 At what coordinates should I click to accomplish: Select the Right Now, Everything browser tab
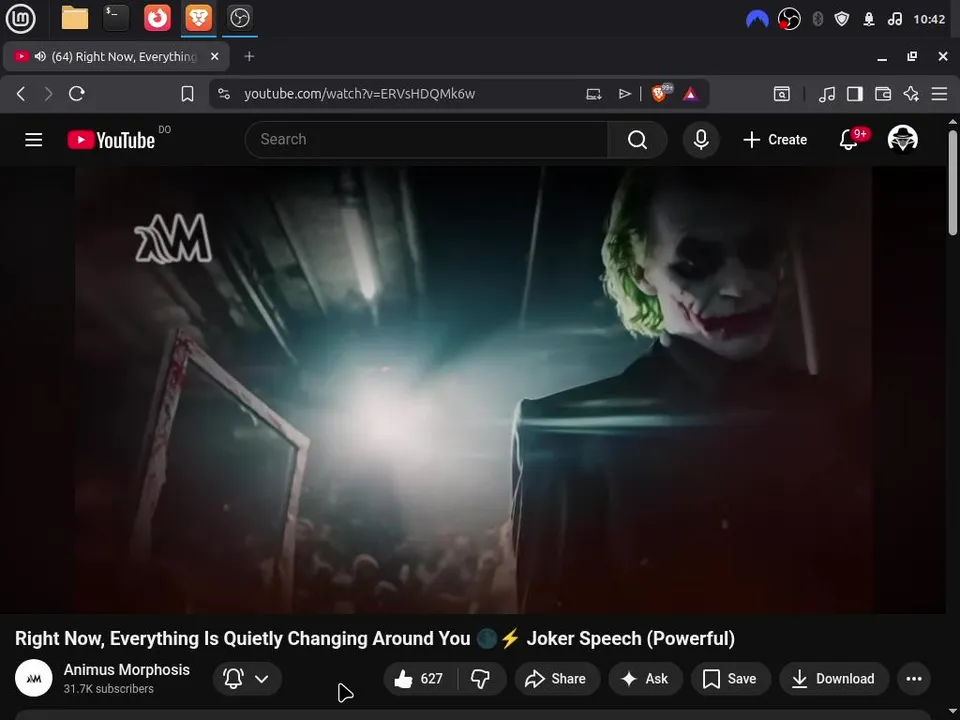pos(116,56)
